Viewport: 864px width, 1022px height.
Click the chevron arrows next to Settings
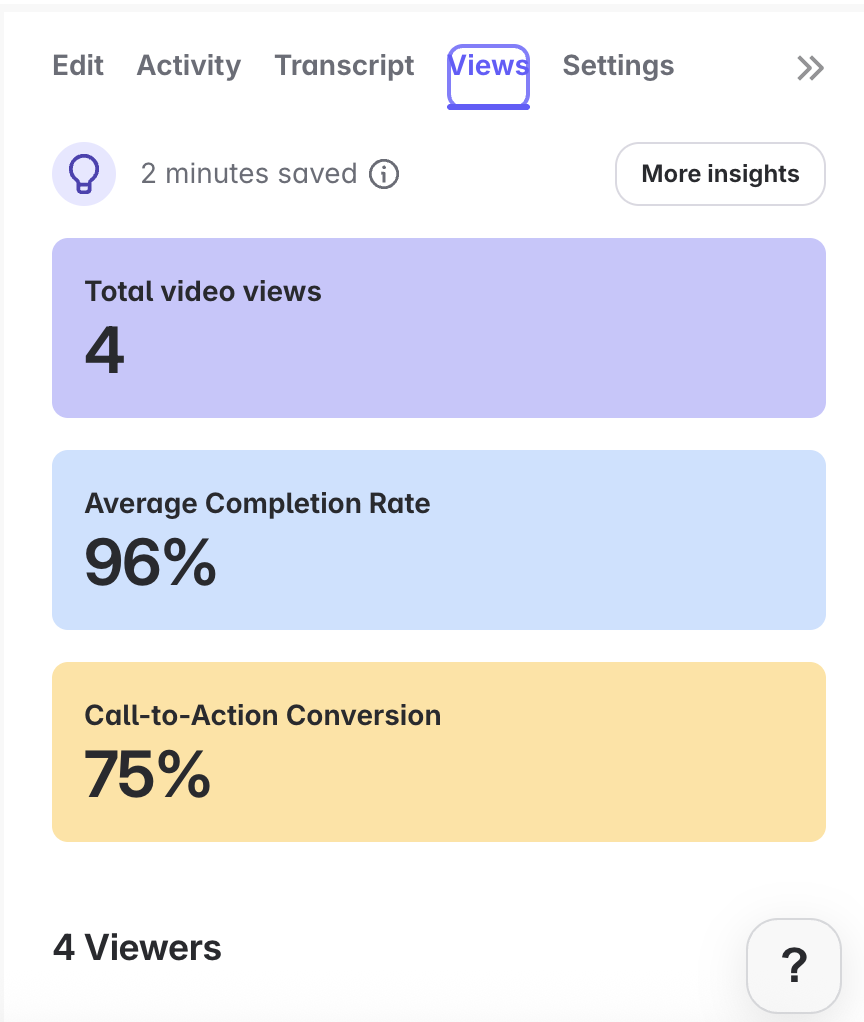pos(809,68)
